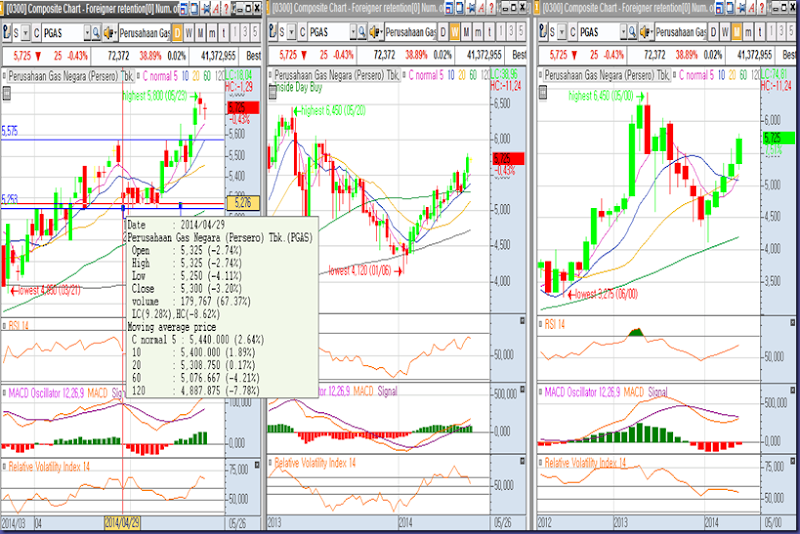Click the speaker alert icon in right window

point(645,33)
